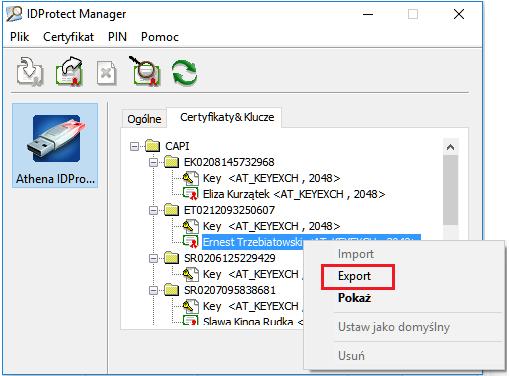Click key icon under EK0208145732968
The height and width of the screenshot is (376, 509).
click(191, 178)
